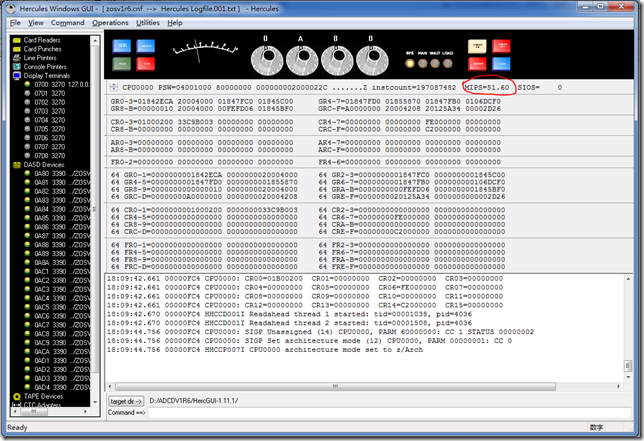
Task: Select terminal 0705 3270 in device list
Action: coord(50,129)
